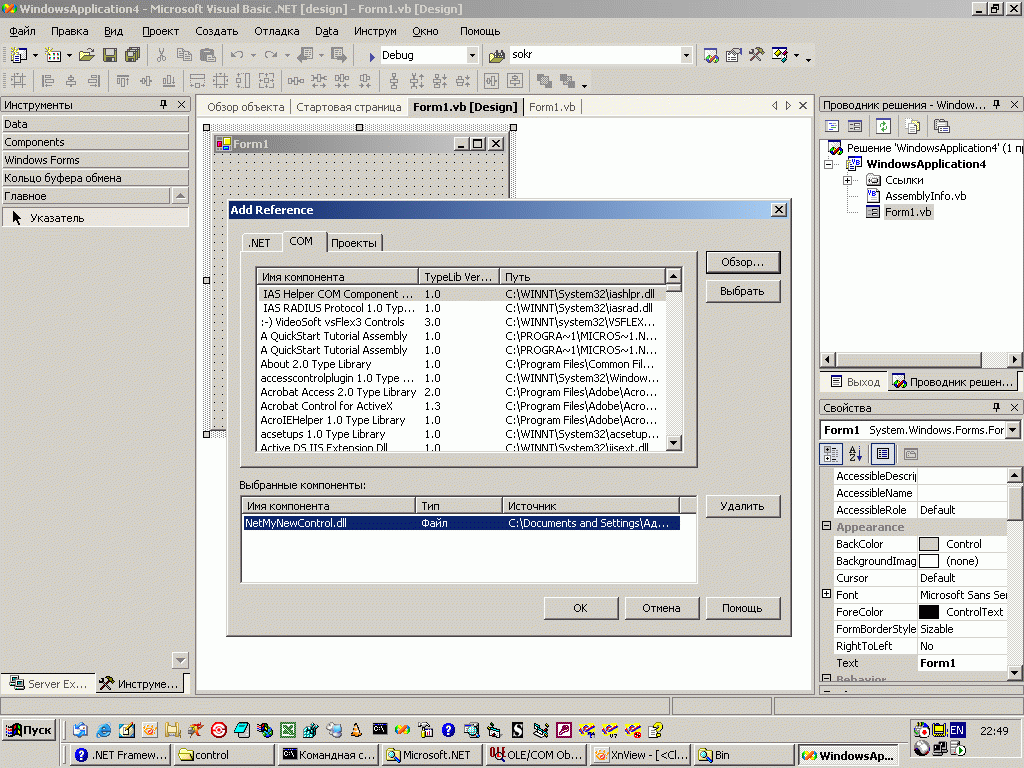Click the Align Lefts layout icon
The height and width of the screenshot is (768, 1024).
pyautogui.click(x=48, y=81)
